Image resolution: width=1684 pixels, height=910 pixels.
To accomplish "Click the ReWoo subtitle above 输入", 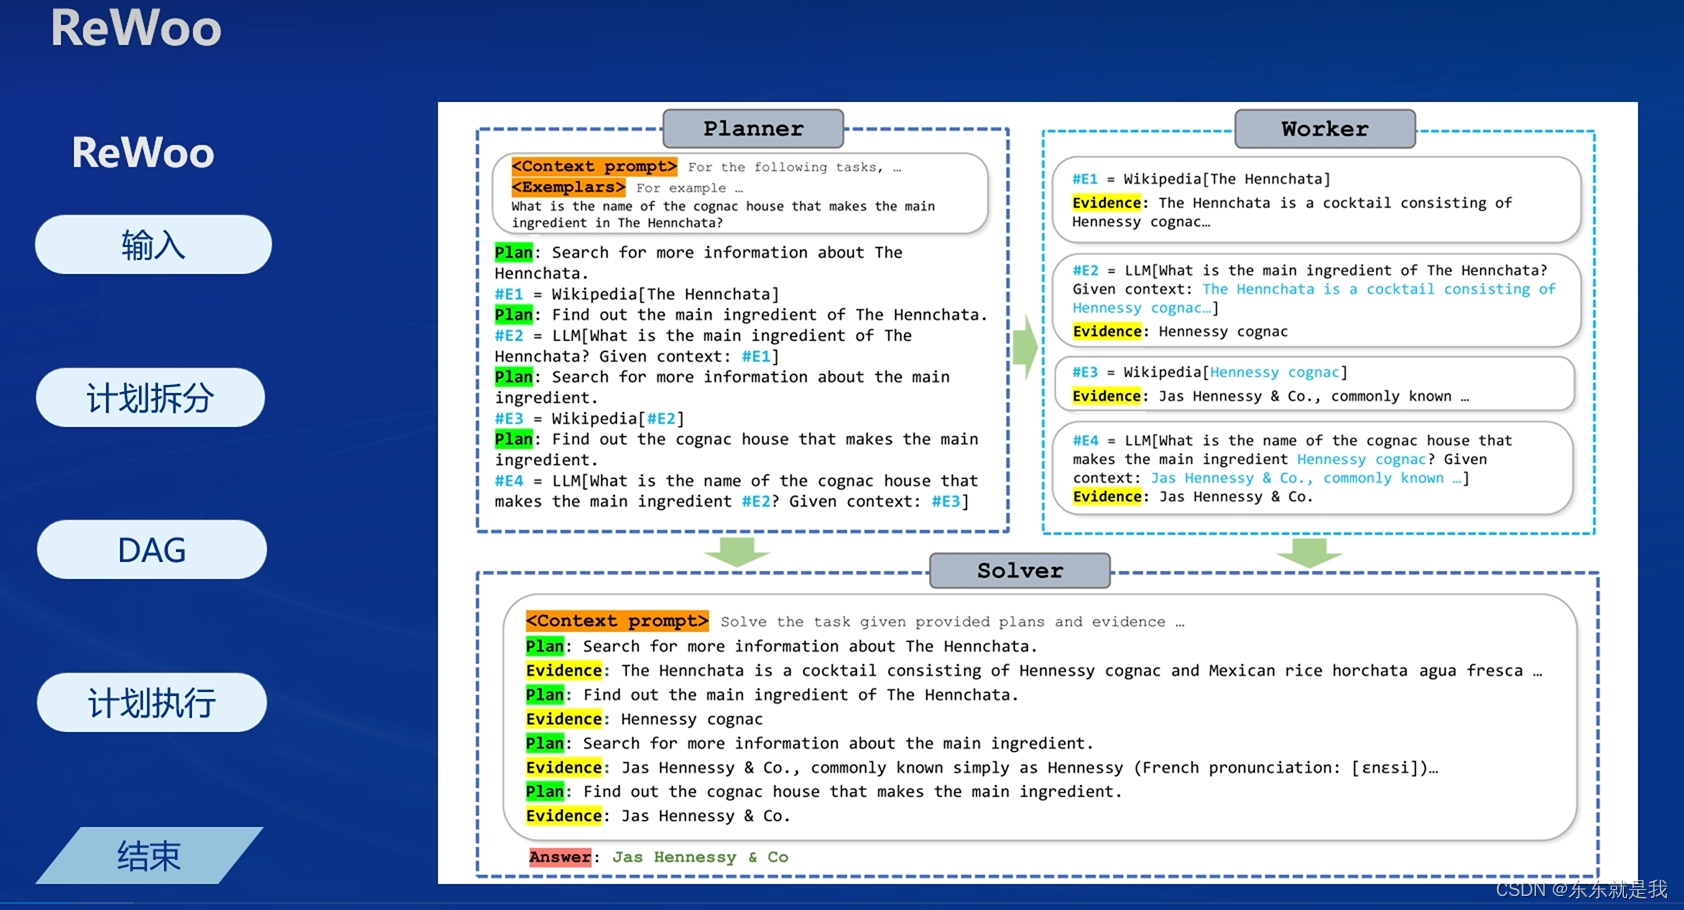I will [x=143, y=153].
